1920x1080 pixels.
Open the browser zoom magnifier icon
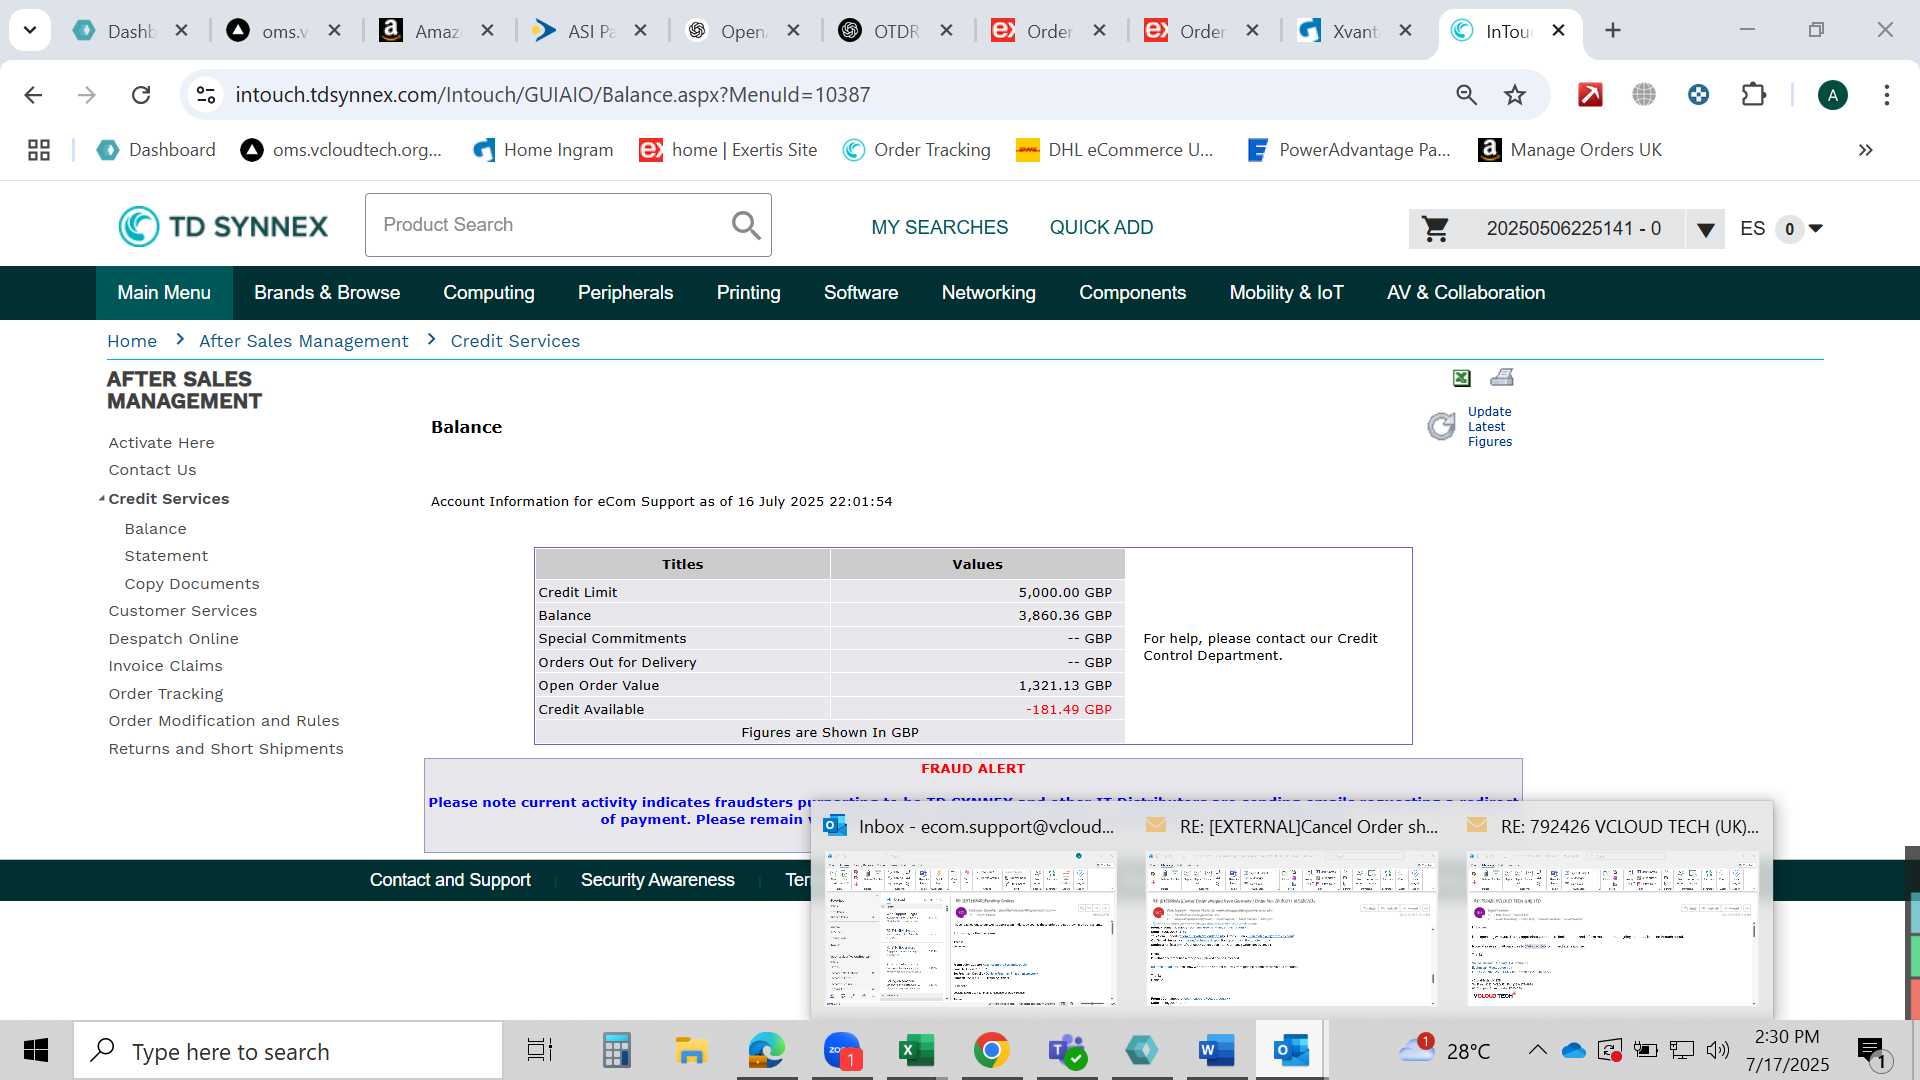click(1466, 95)
